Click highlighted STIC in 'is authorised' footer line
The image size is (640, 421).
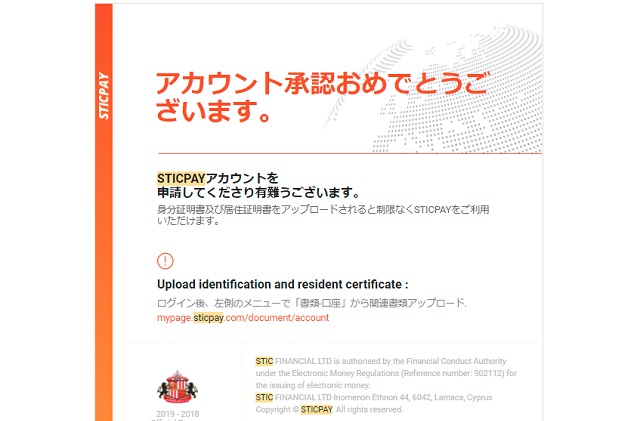(x=264, y=361)
